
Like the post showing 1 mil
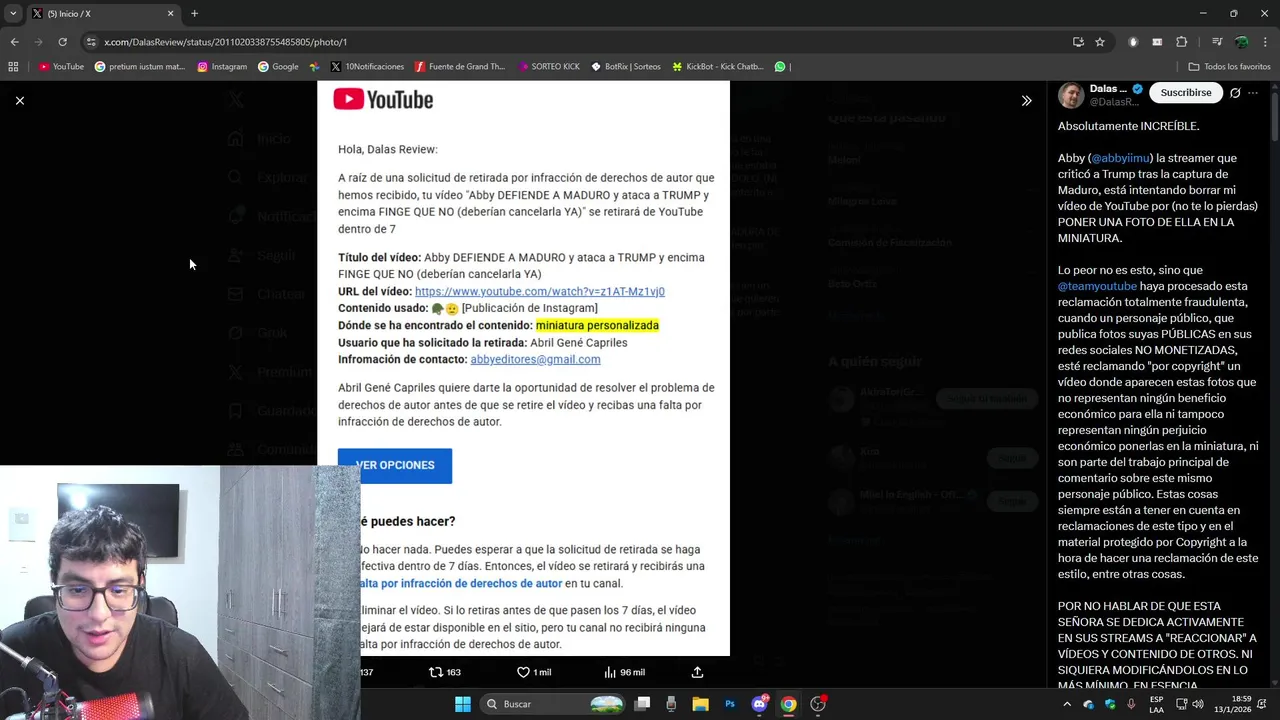coord(534,672)
